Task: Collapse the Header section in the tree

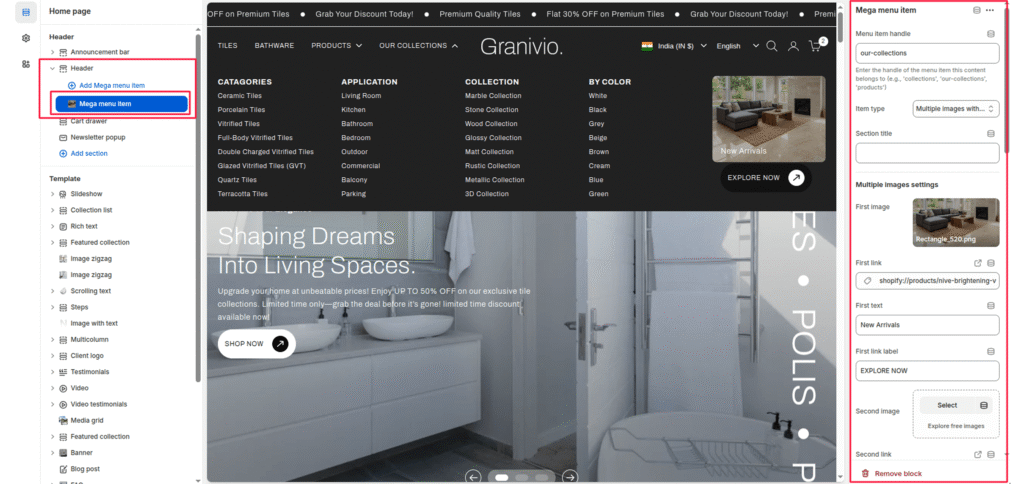Action: coord(53,68)
